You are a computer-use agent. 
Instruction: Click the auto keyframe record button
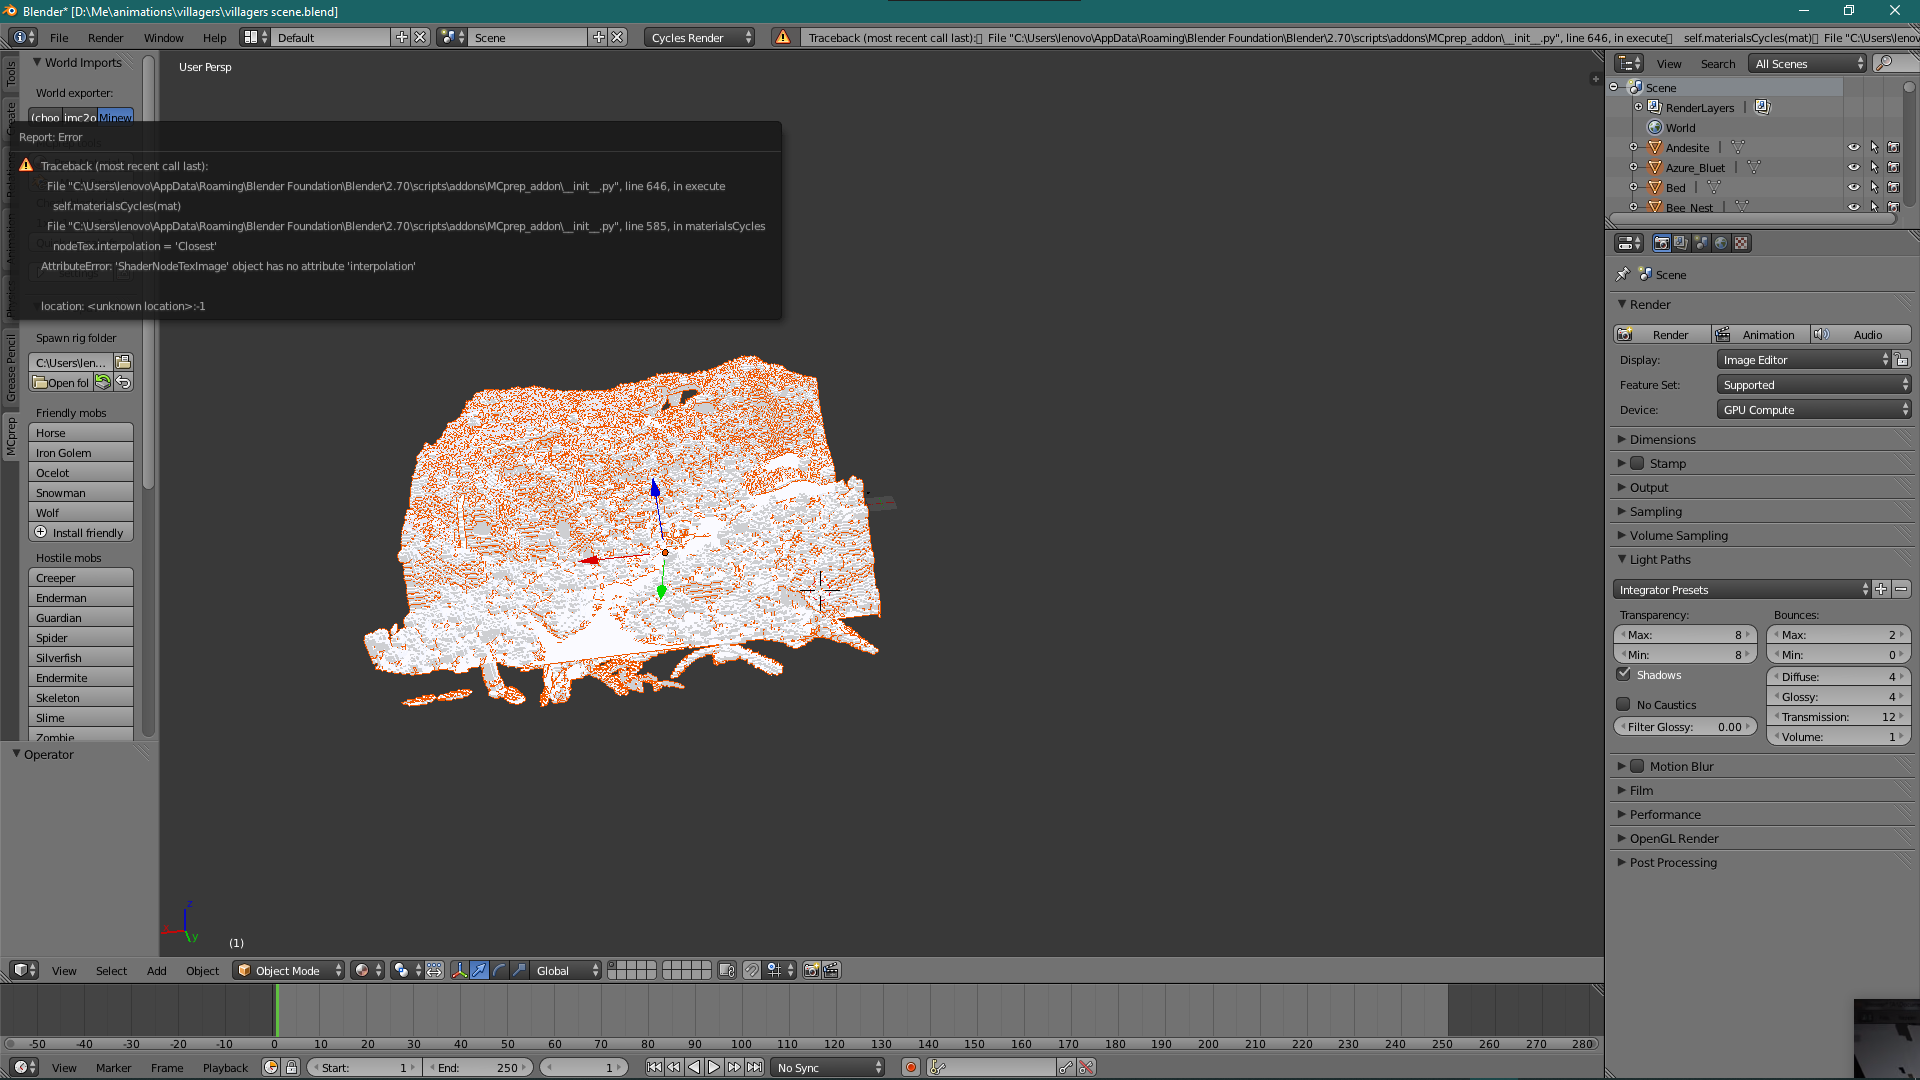[x=910, y=1067]
